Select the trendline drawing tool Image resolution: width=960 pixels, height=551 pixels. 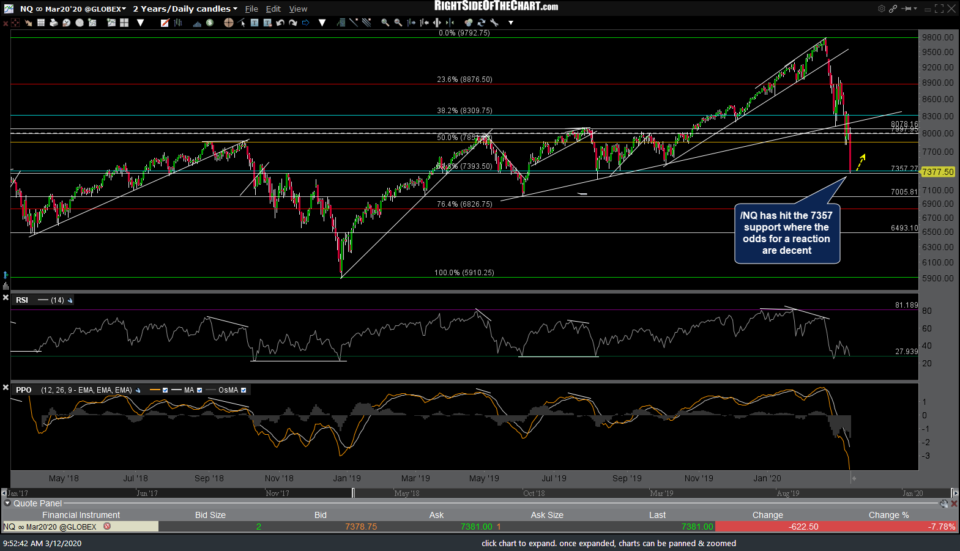click(x=353, y=23)
